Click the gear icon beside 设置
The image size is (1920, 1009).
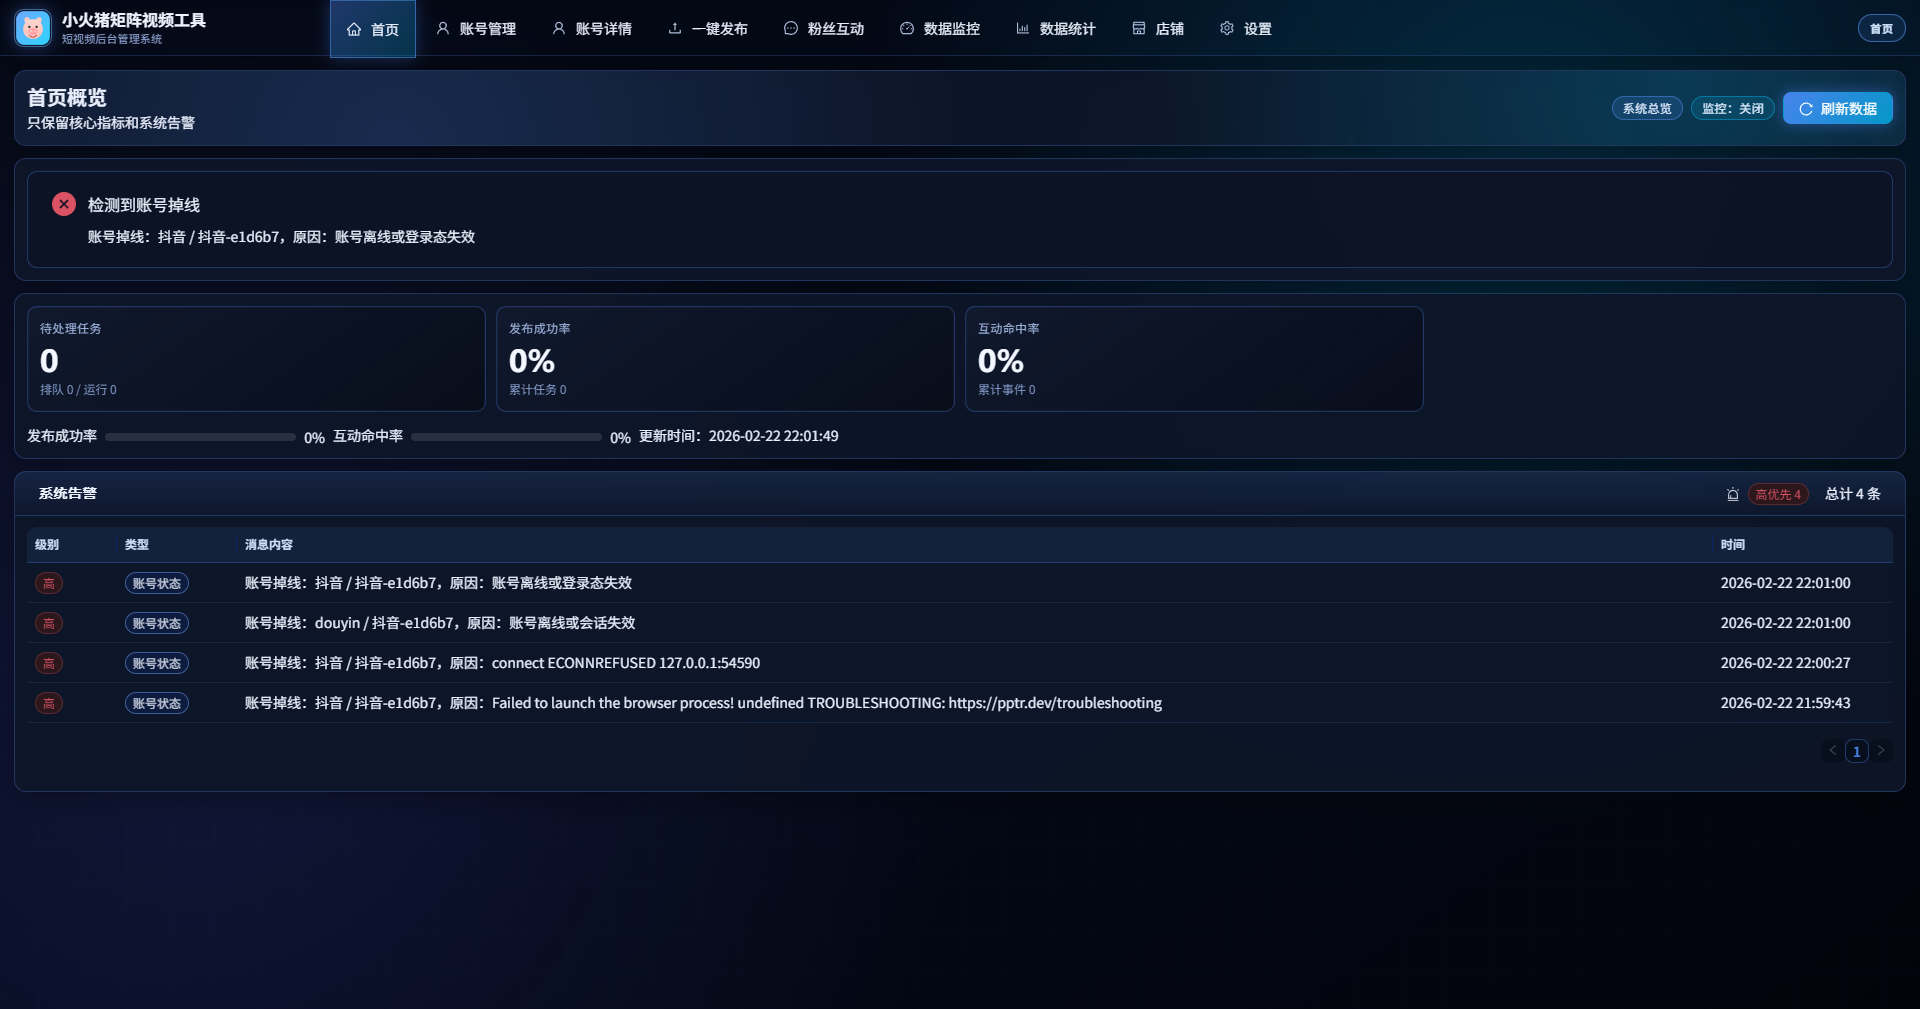[x=1227, y=29]
